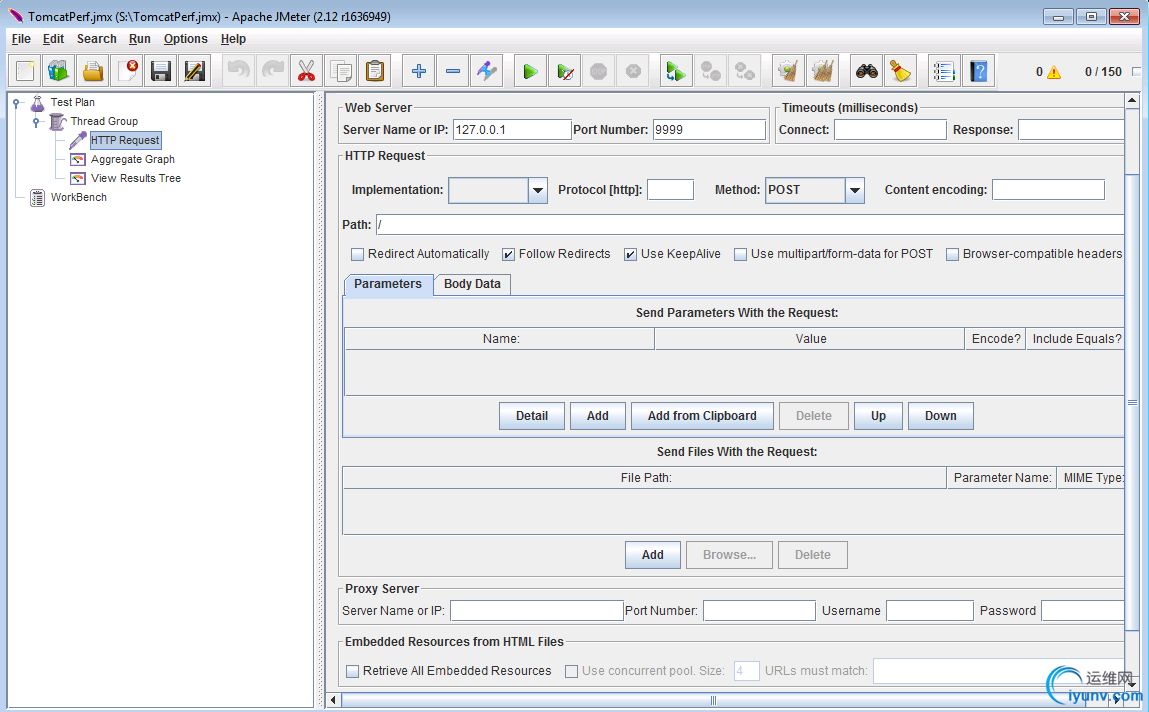Select WorkBench in the tree

click(x=78, y=197)
